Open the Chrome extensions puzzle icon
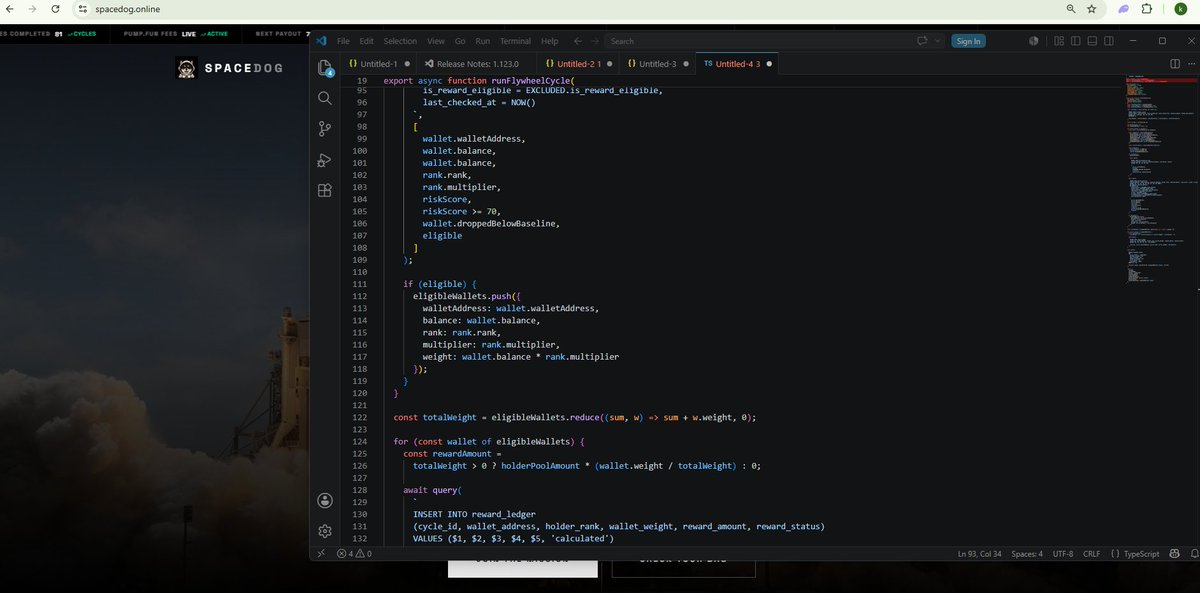Viewport: 1200px width, 593px height. (x=1147, y=9)
